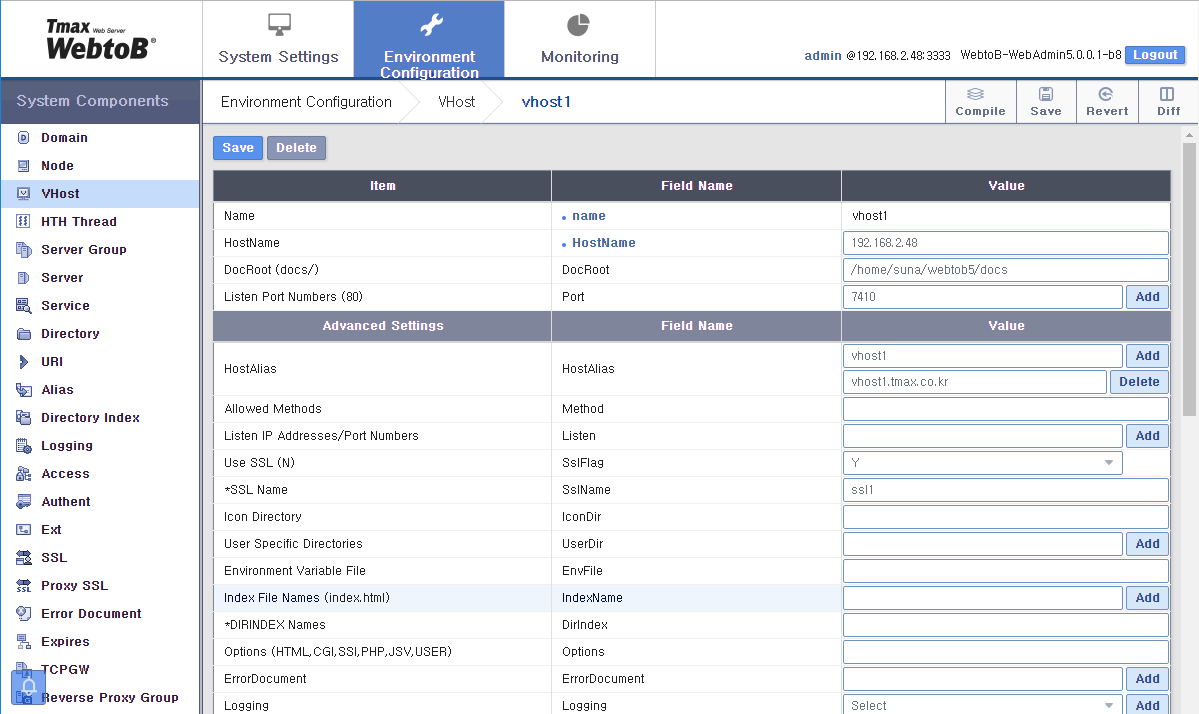Navigate to VHost via the breadcrumb
The image size is (1199, 714).
pos(456,101)
